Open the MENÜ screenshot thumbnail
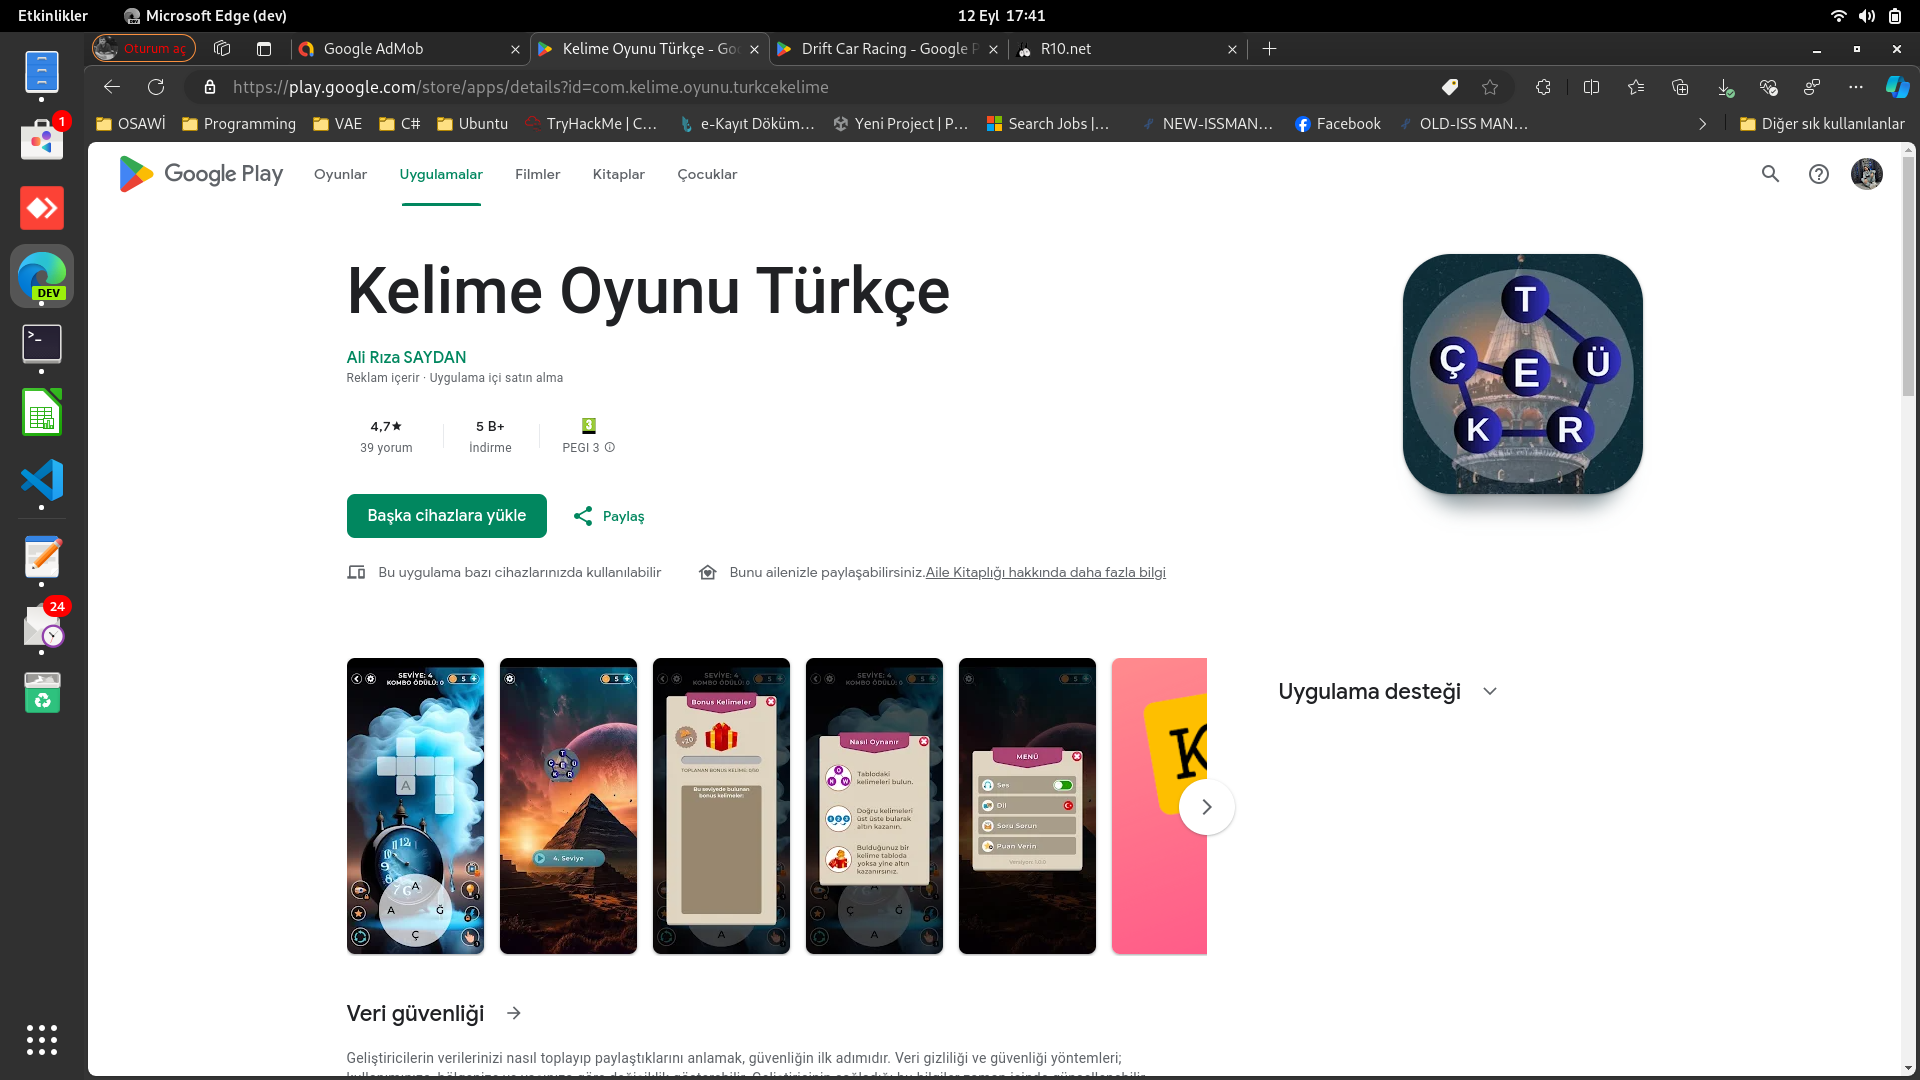 pos(1027,806)
